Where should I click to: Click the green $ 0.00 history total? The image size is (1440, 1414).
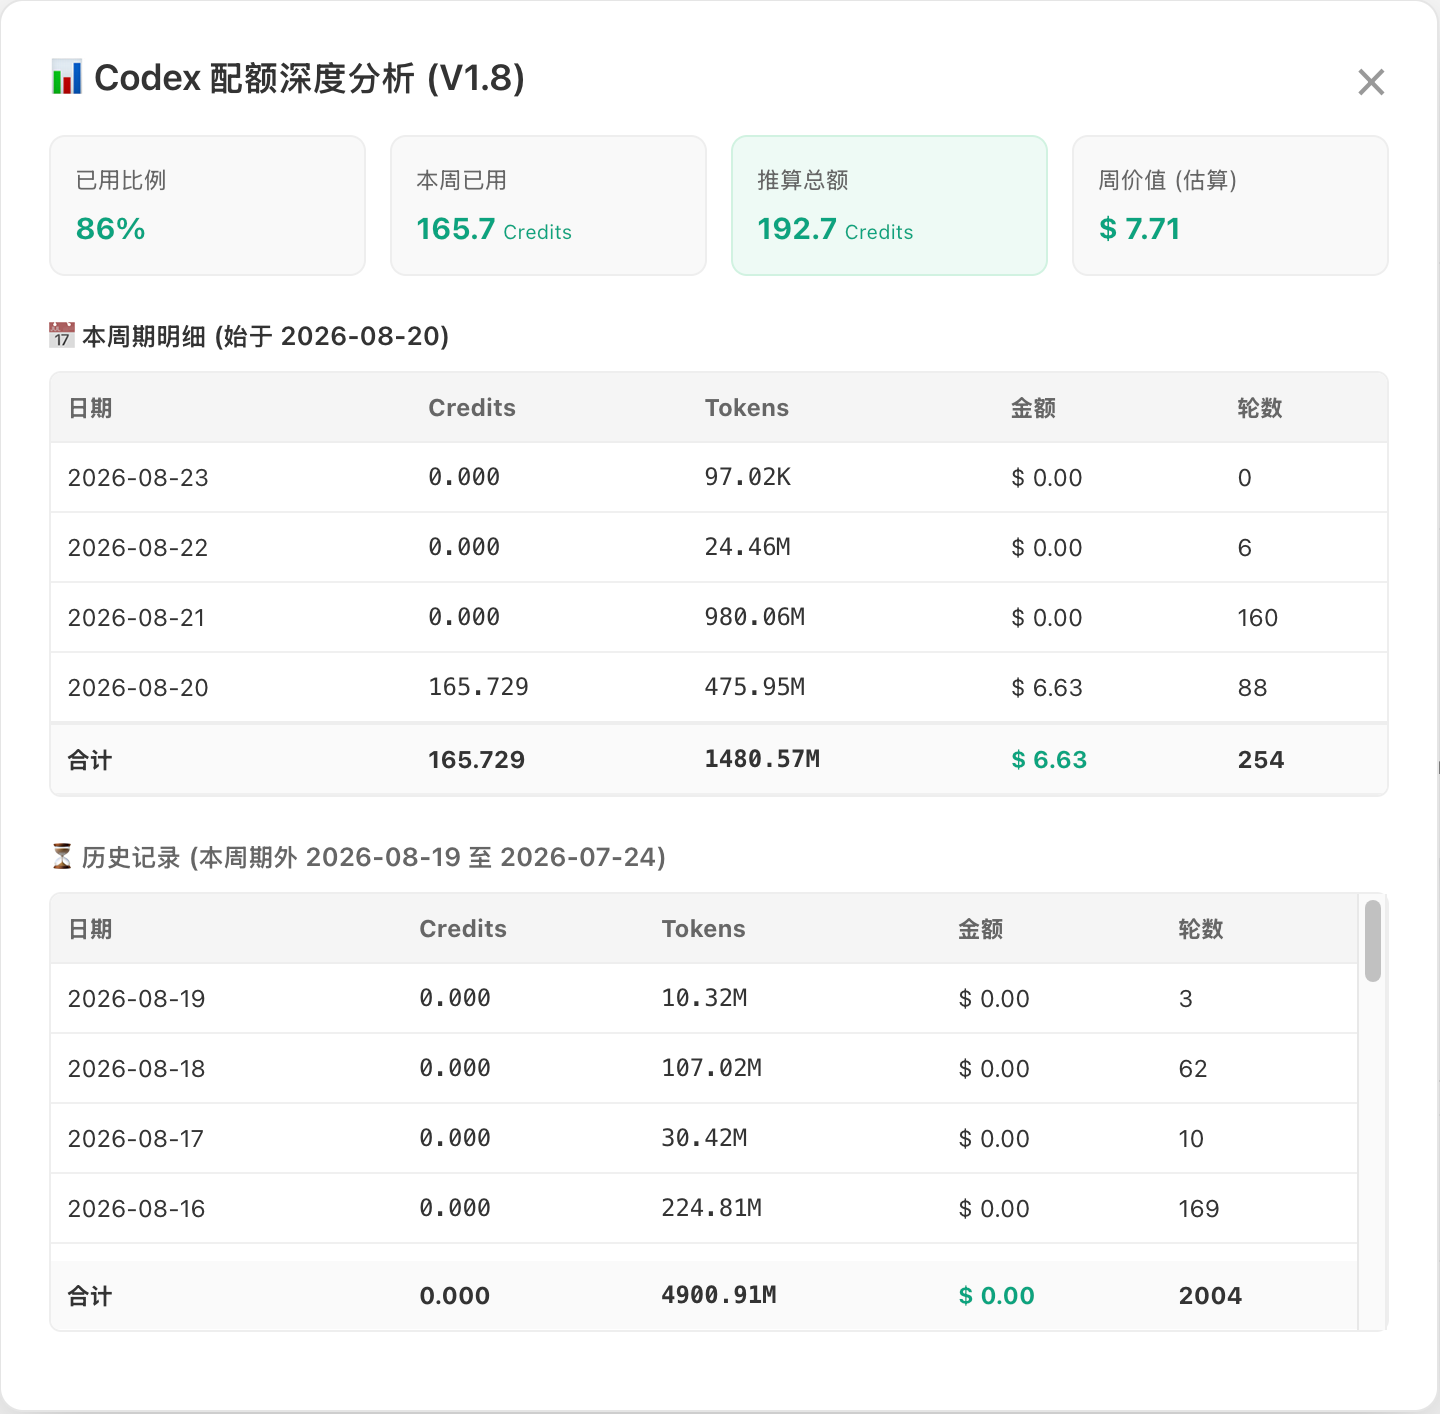tap(996, 1296)
